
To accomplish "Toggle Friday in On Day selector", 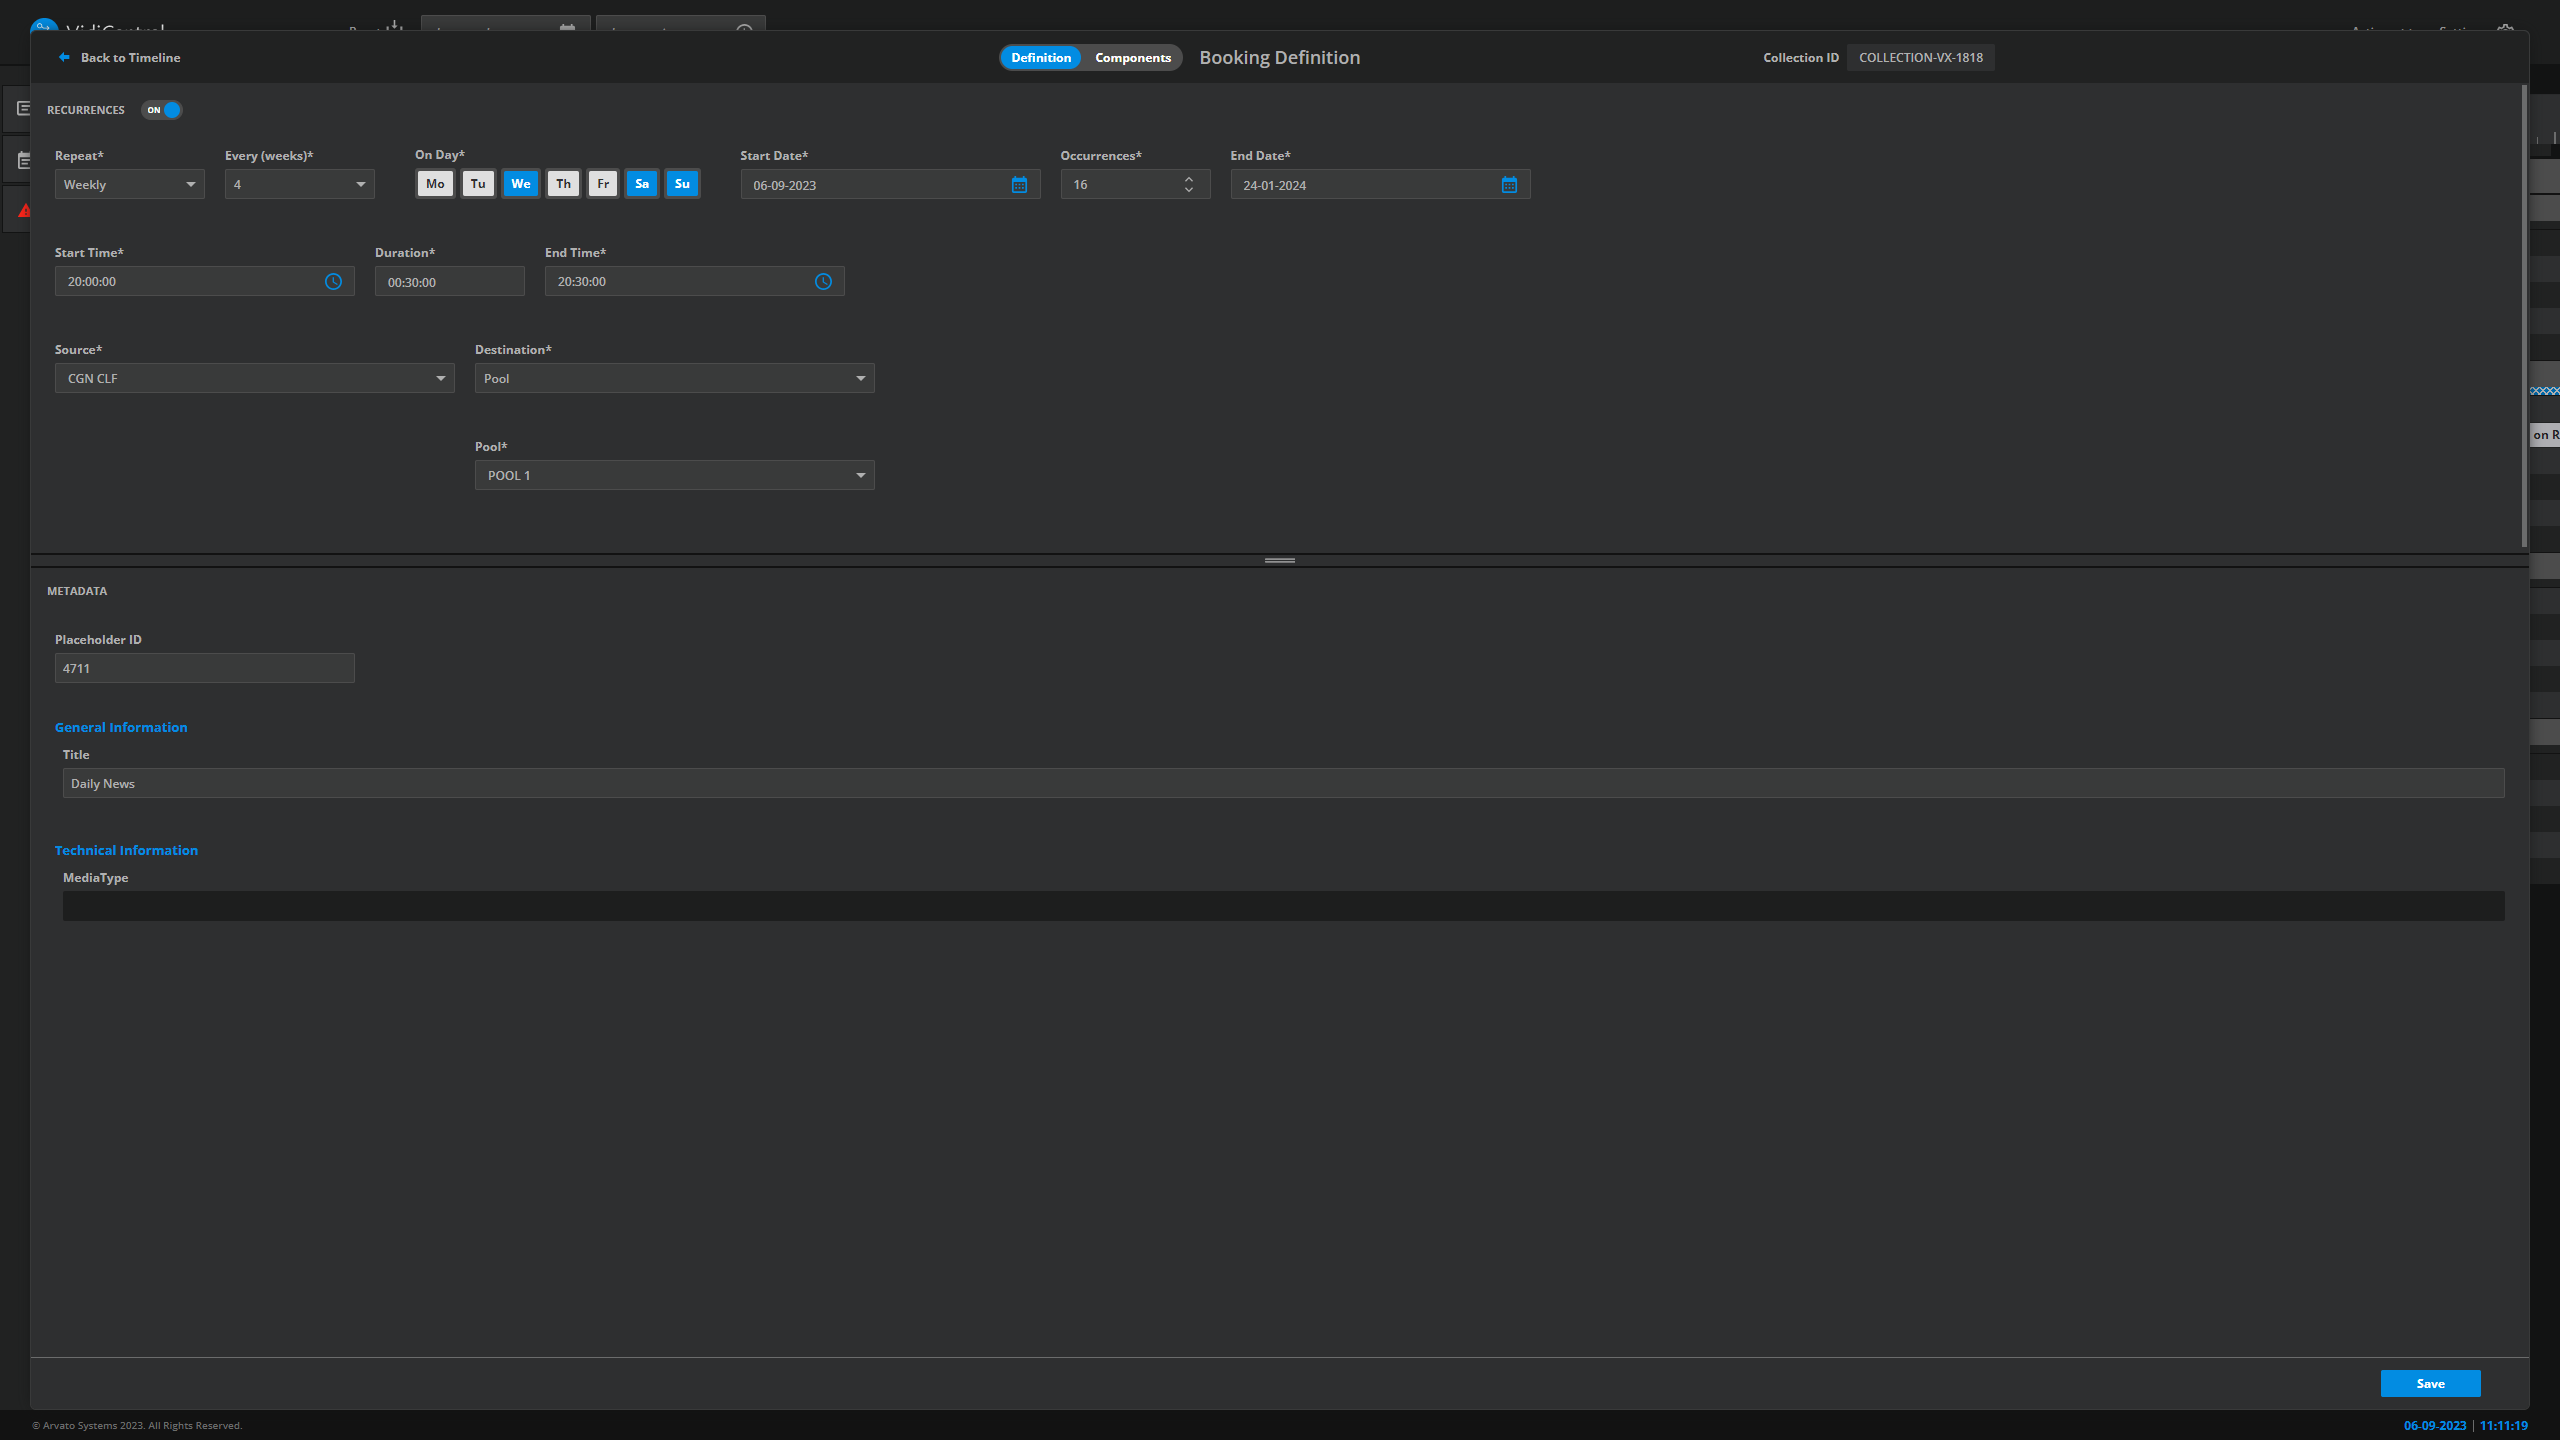I will coord(603,184).
